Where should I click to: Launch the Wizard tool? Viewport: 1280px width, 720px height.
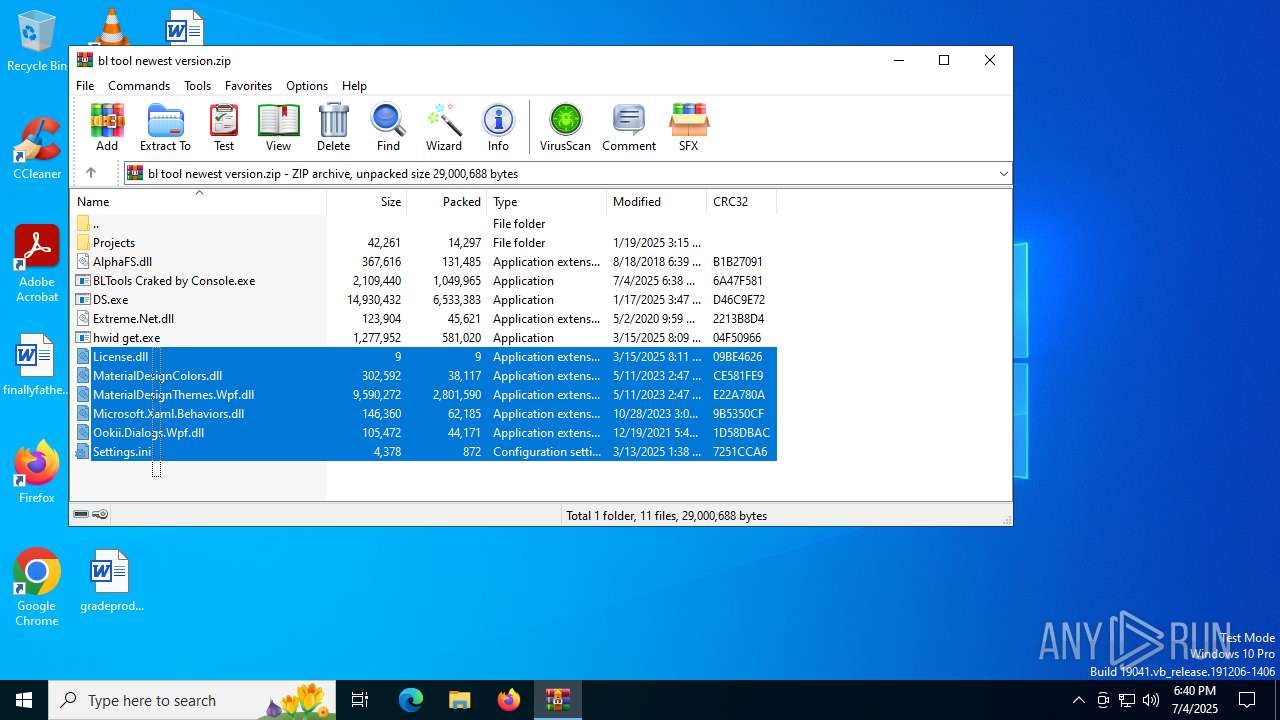coord(444,128)
